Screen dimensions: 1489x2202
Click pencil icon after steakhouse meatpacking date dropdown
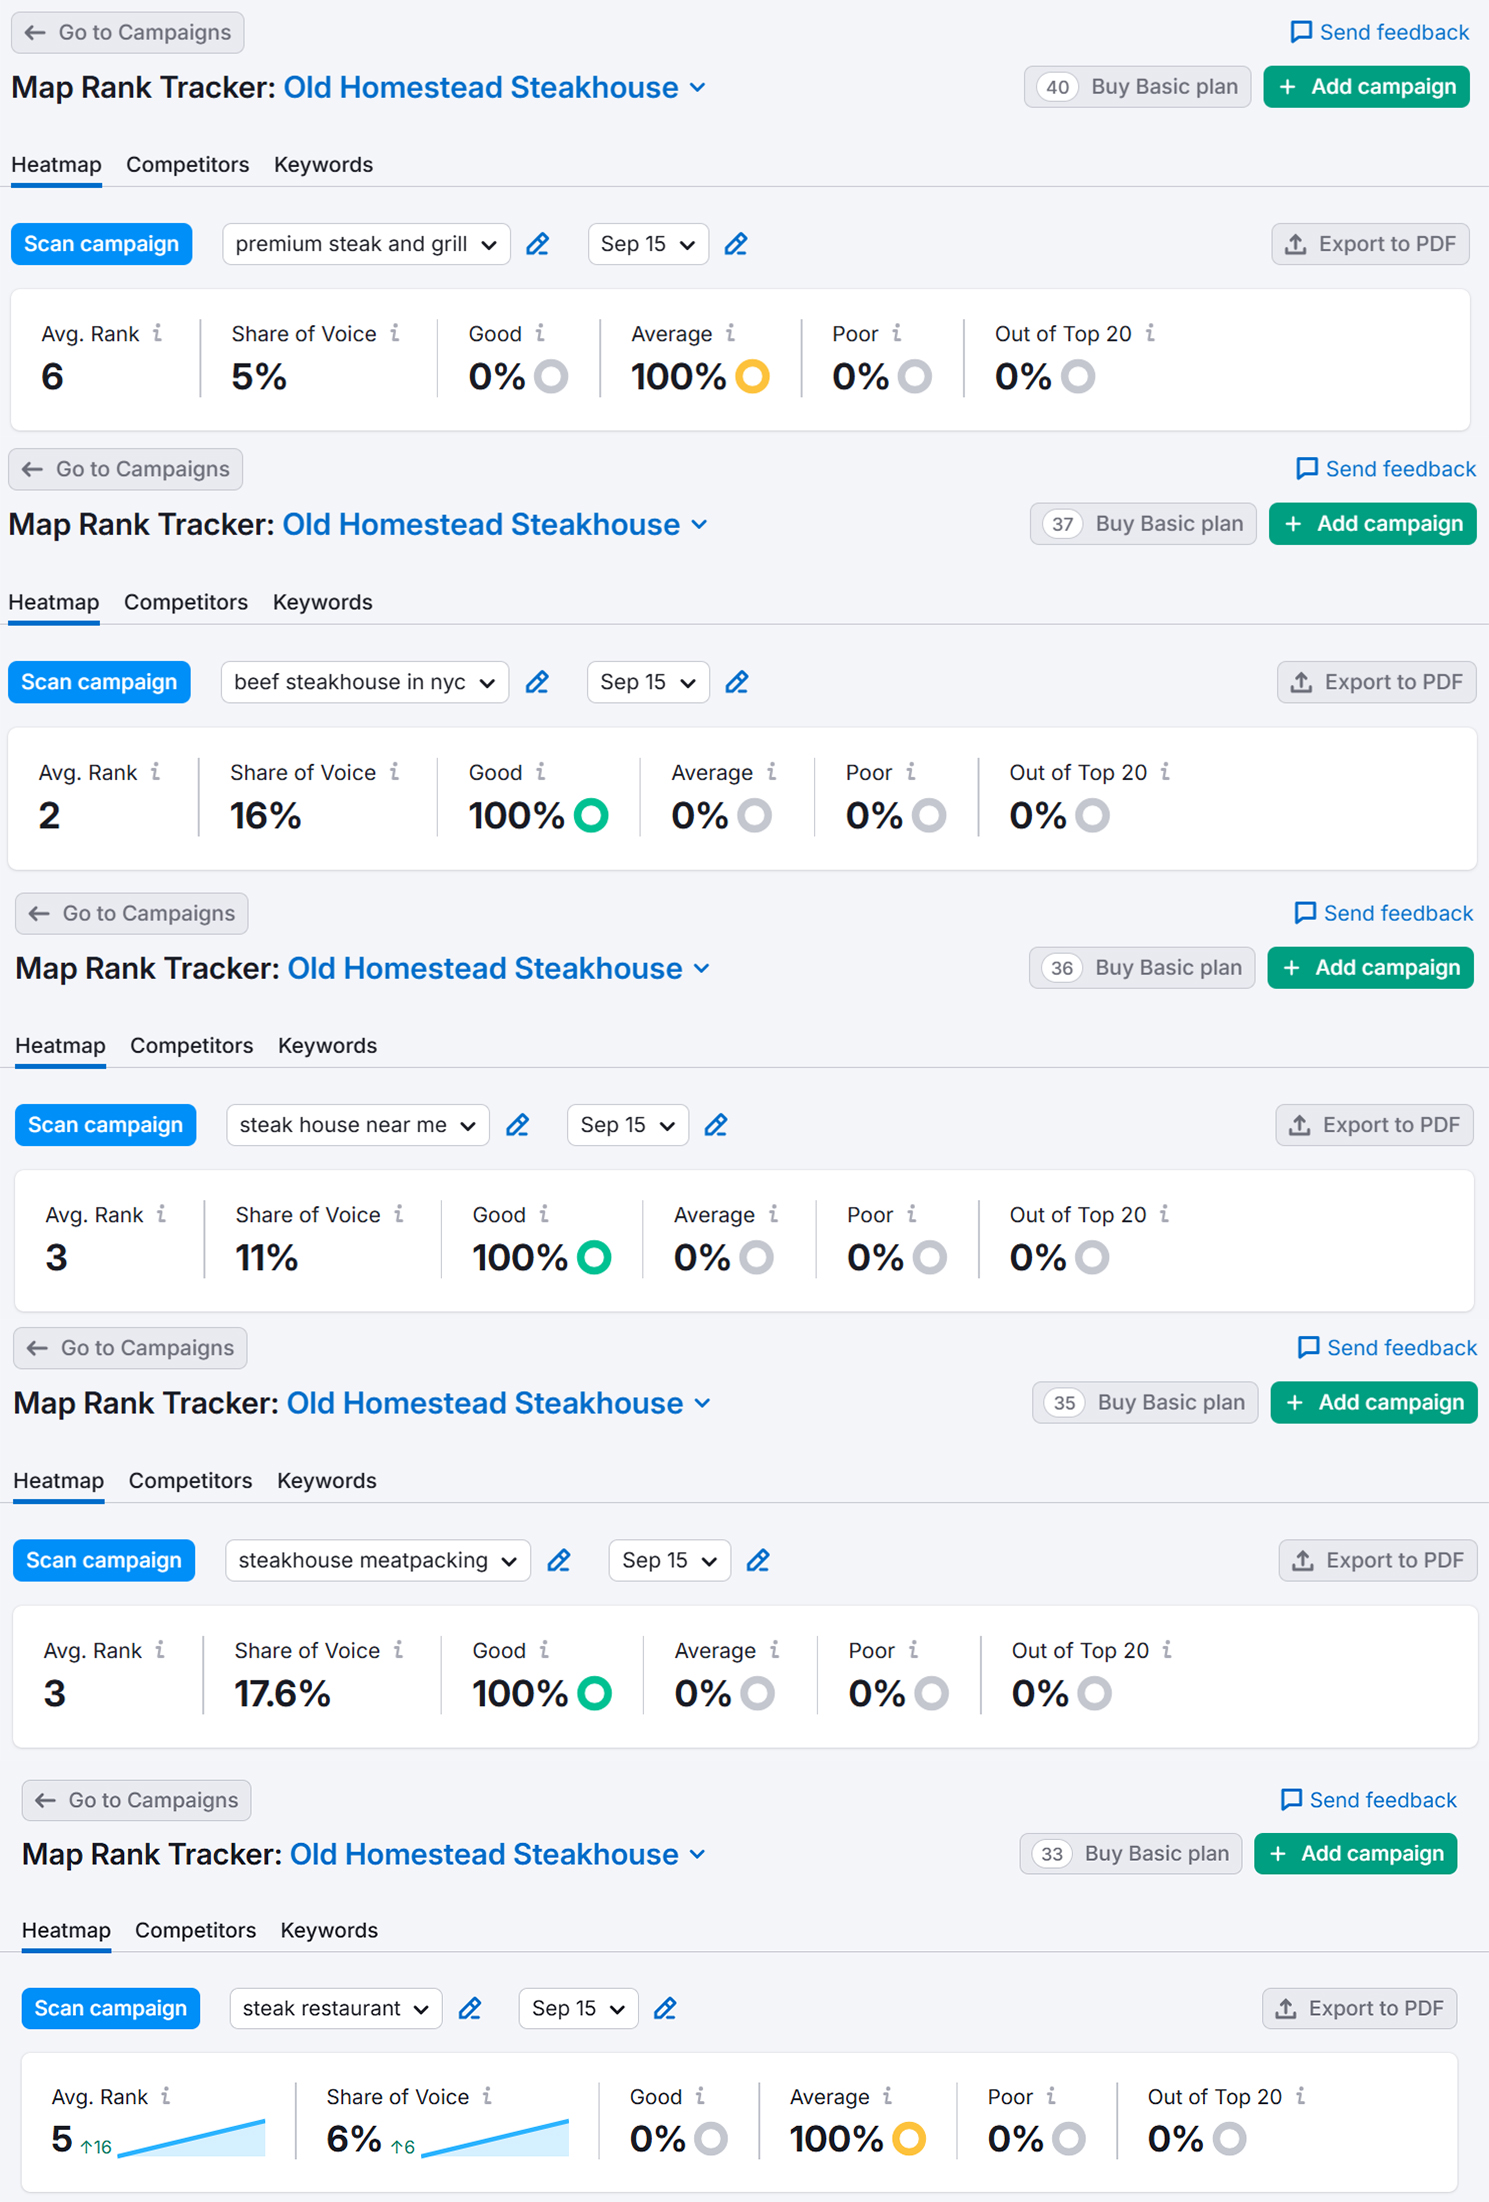[x=758, y=1560]
